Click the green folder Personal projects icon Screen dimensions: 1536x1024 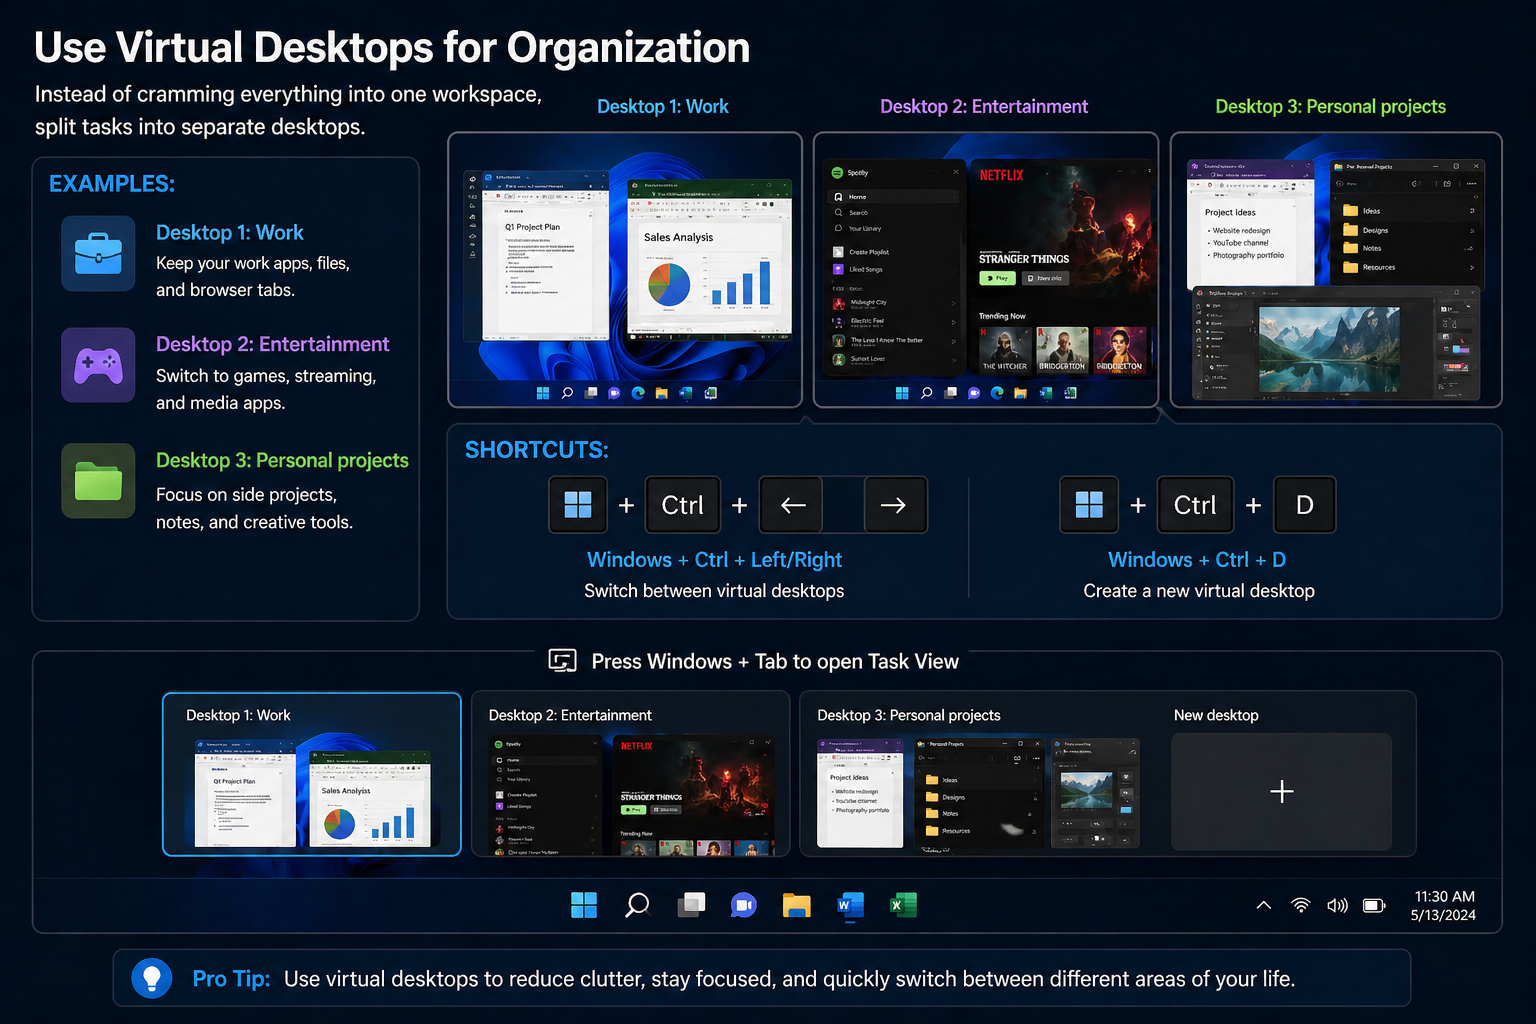pyautogui.click(x=98, y=481)
